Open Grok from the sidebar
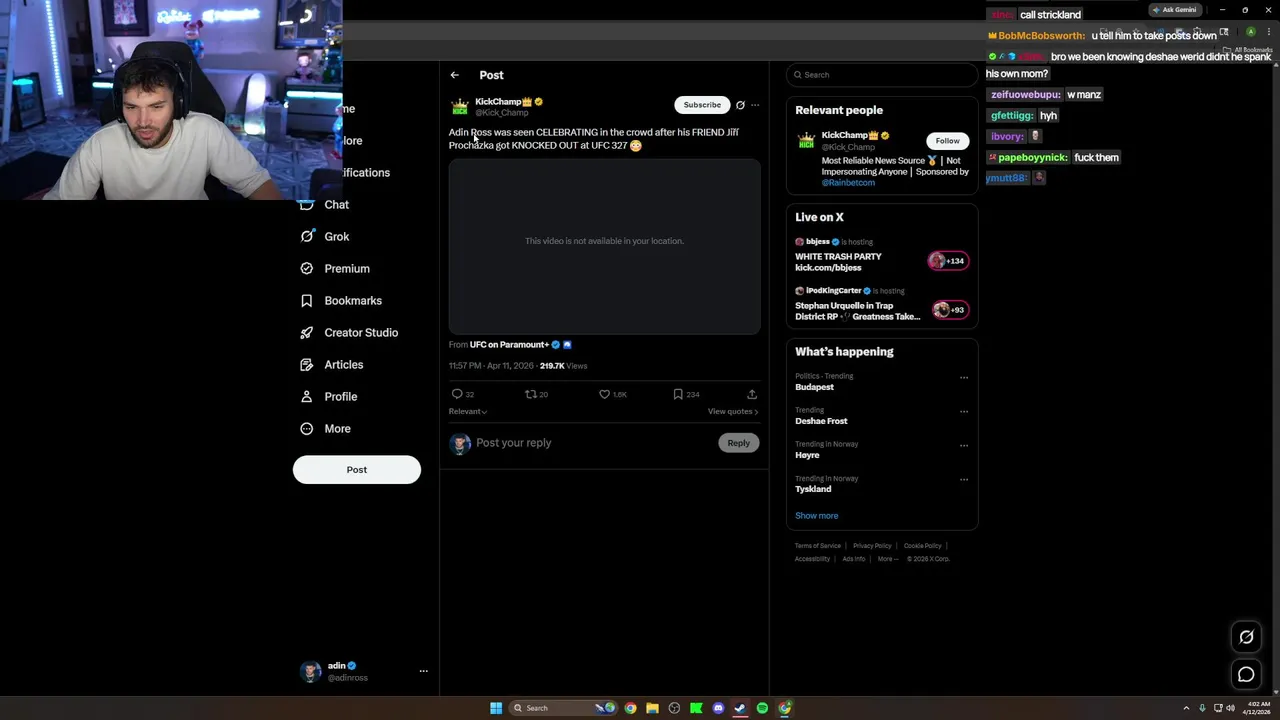Viewport: 1280px width, 720px height. click(336, 236)
